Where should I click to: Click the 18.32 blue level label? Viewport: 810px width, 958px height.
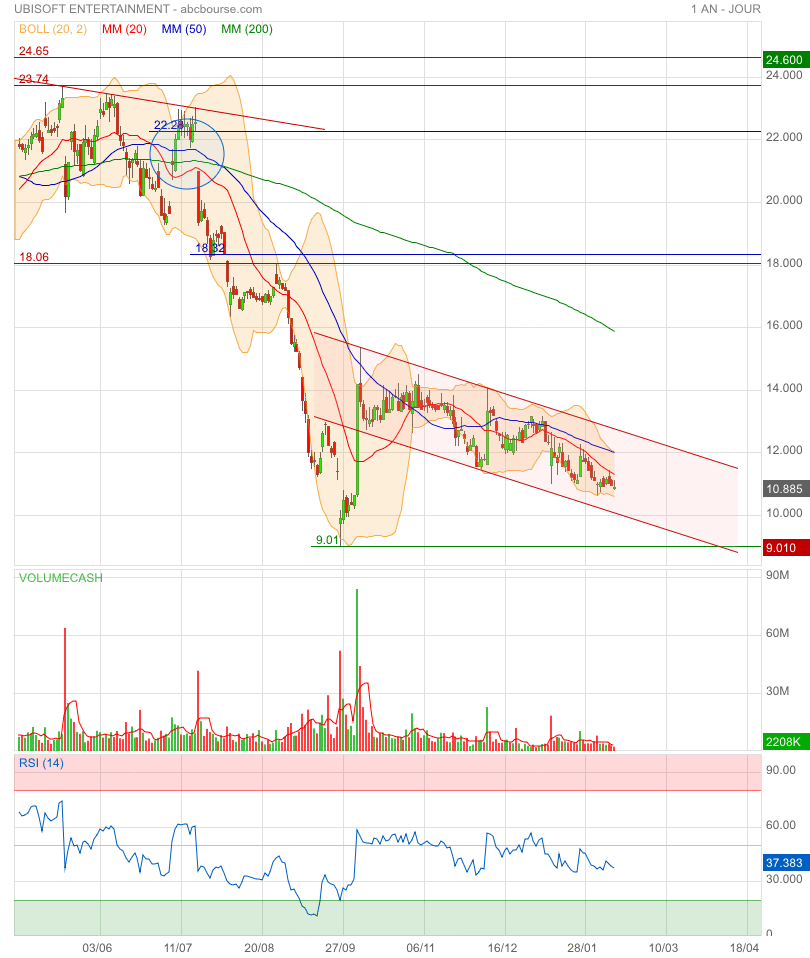click(x=210, y=248)
